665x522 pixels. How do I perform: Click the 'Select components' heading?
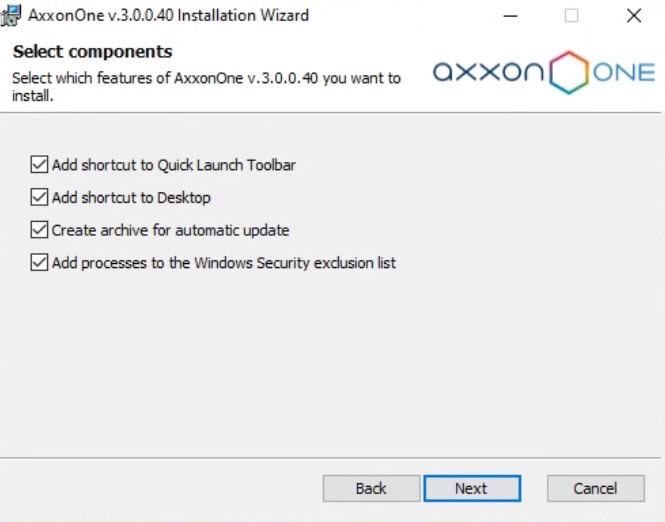[x=93, y=52]
